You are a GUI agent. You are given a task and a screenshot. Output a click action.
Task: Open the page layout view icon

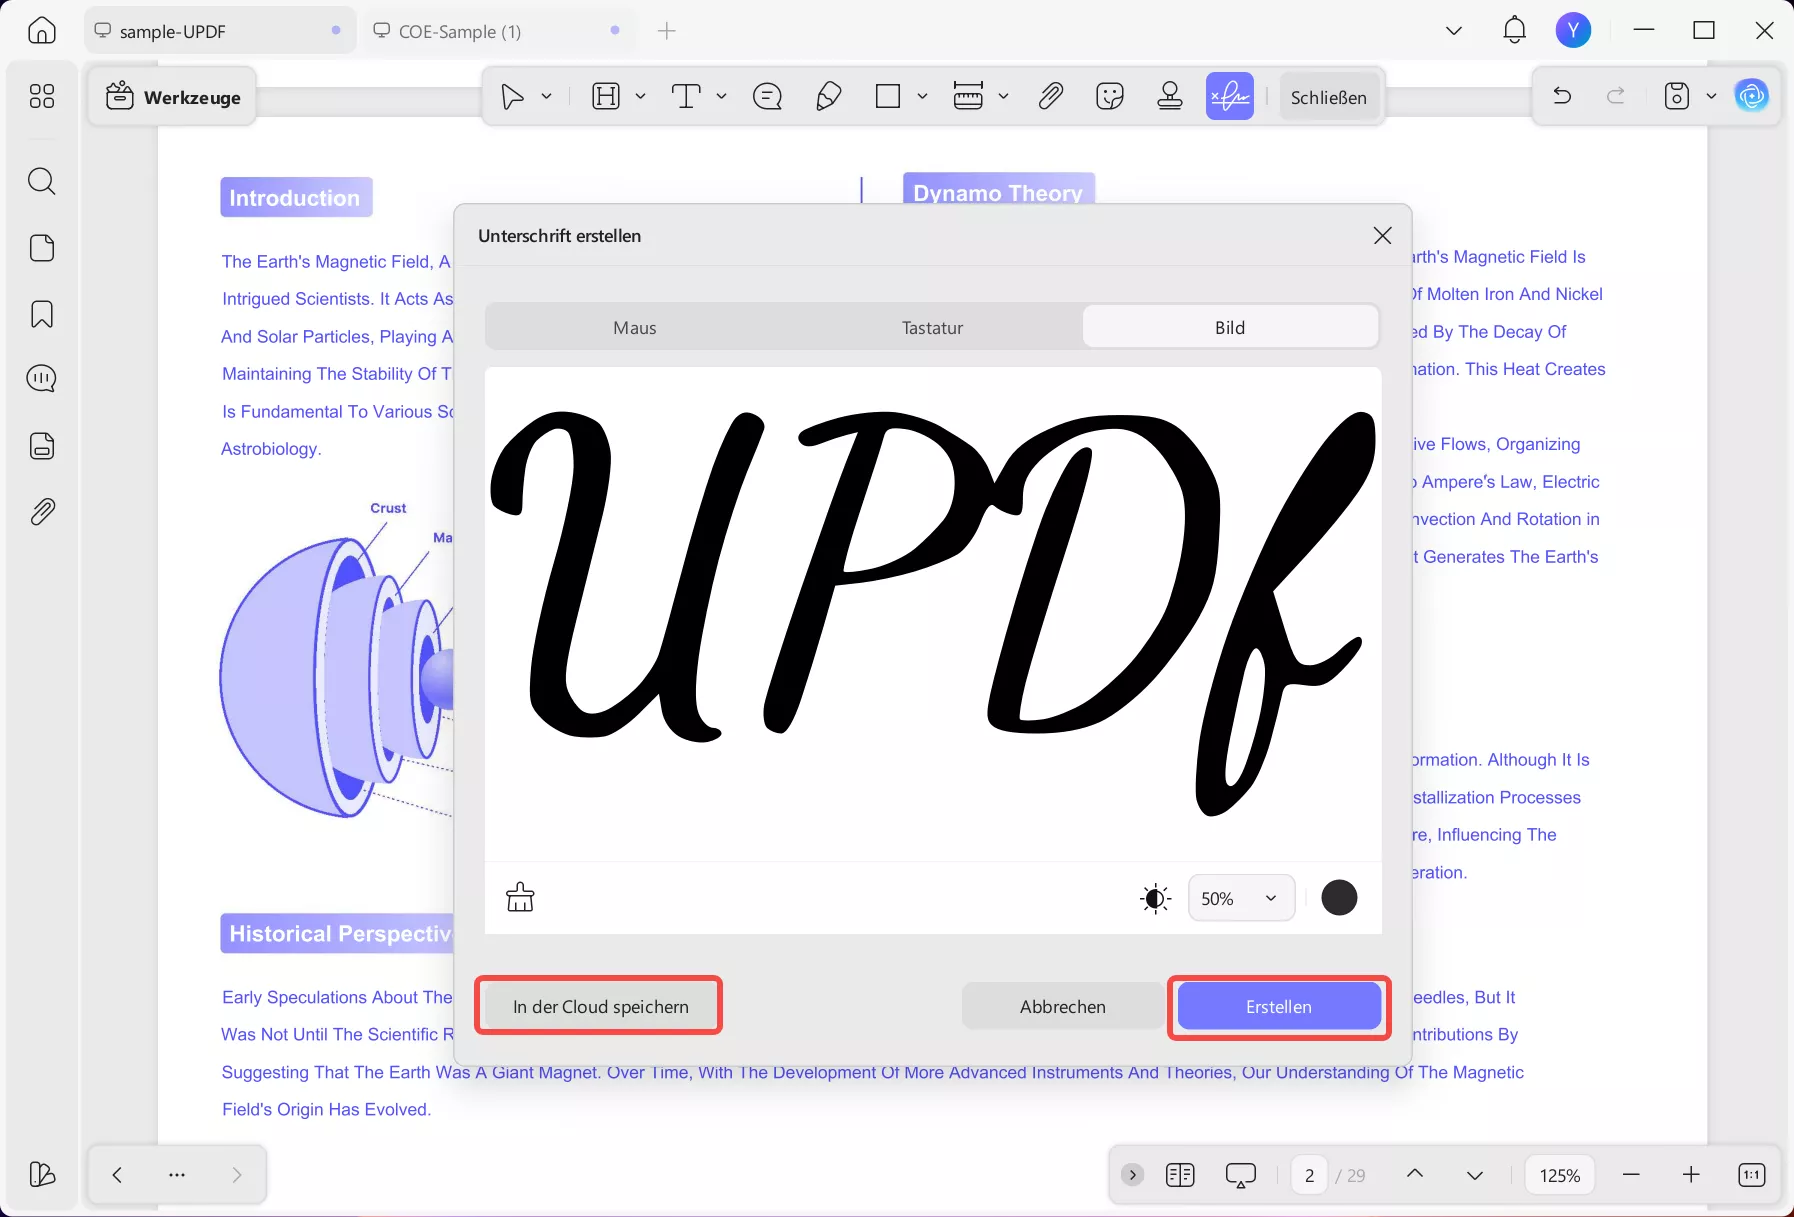[x=1180, y=1175]
